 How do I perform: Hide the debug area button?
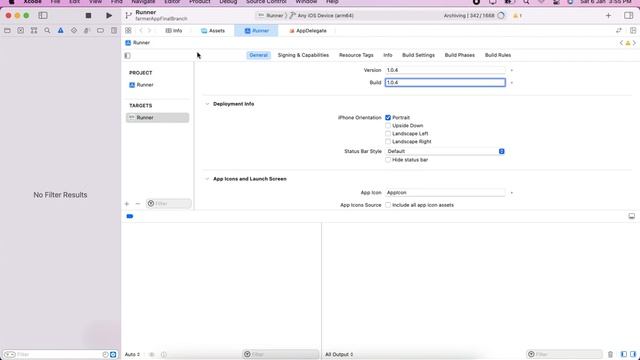coord(631,216)
